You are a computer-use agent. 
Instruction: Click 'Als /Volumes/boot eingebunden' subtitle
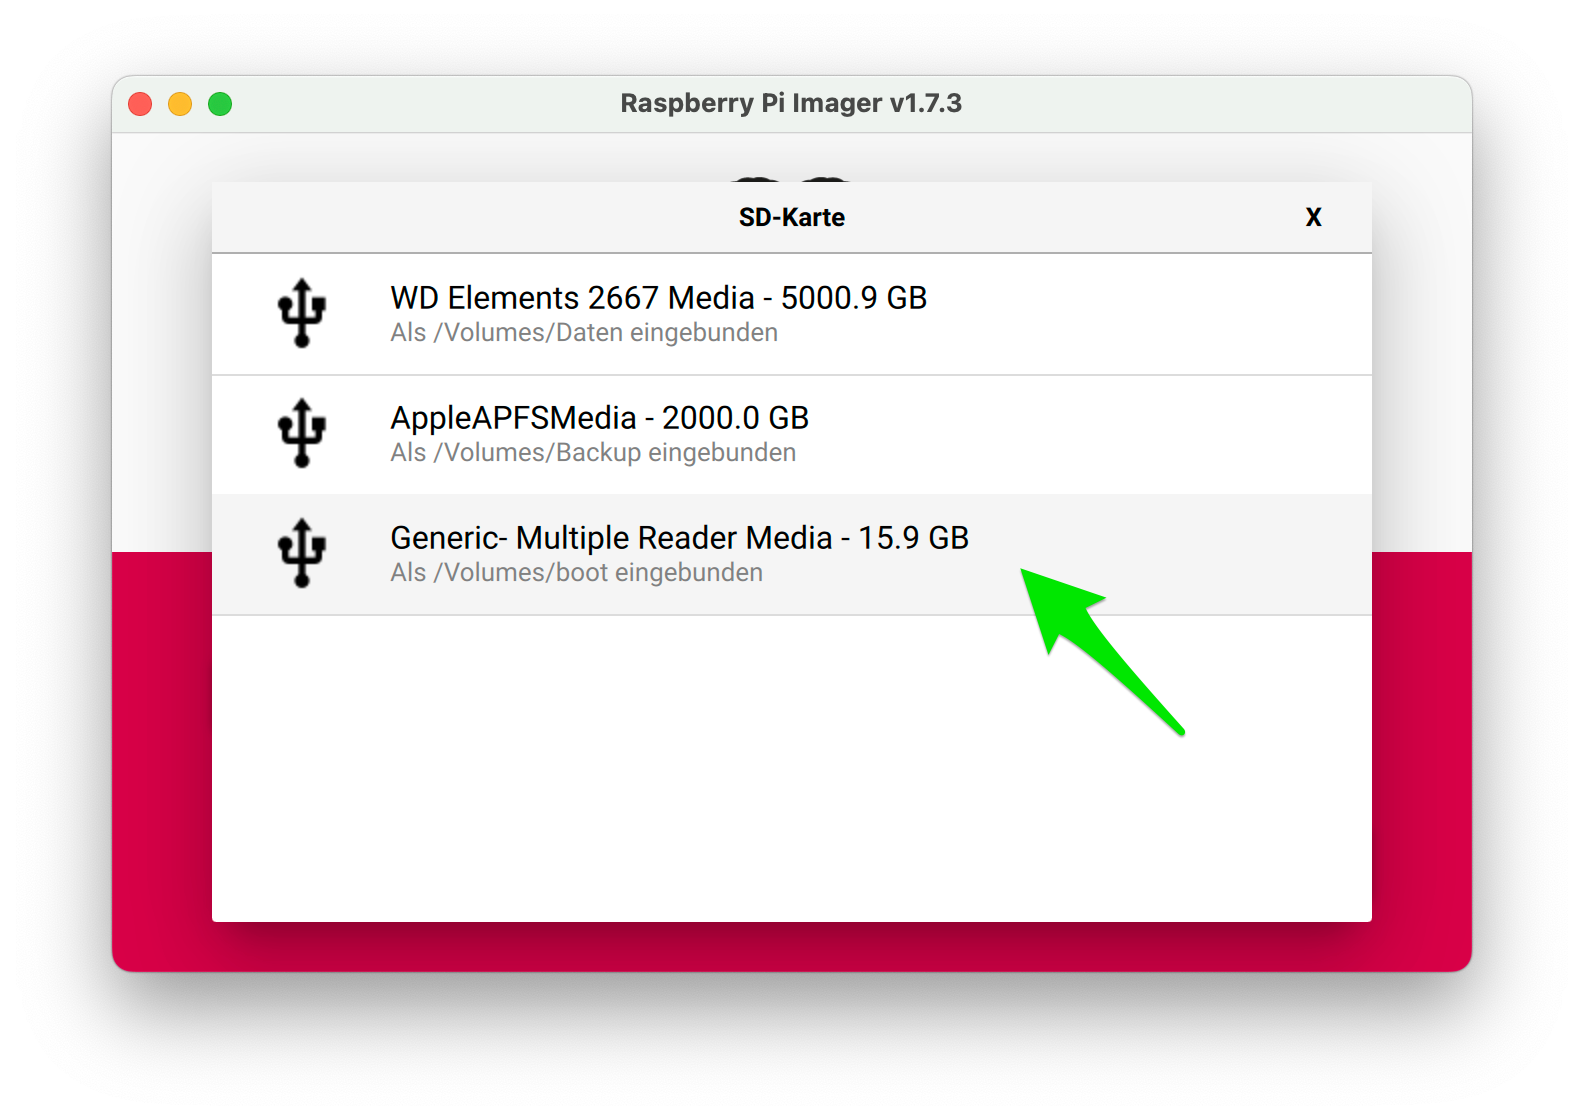coord(576,573)
